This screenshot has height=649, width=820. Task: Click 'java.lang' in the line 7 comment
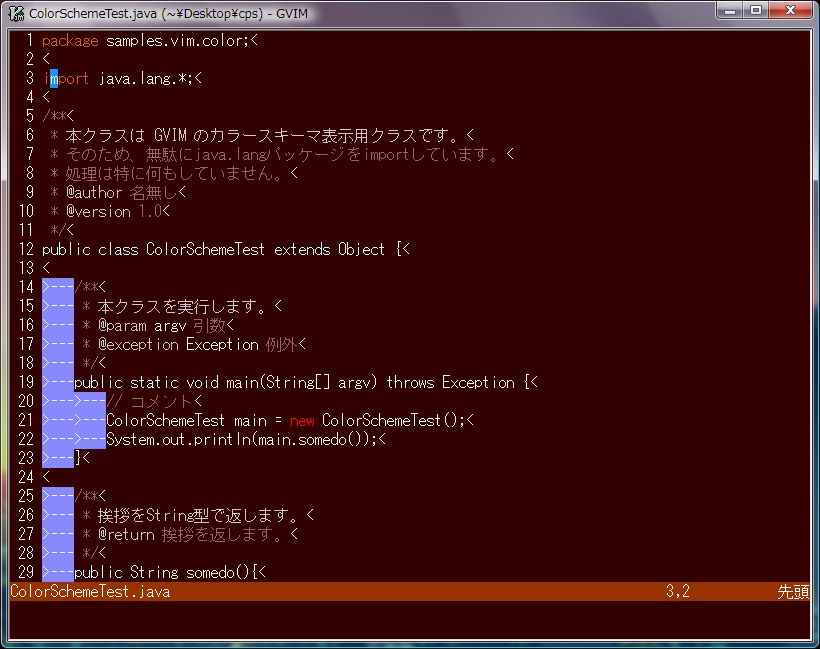231,155
